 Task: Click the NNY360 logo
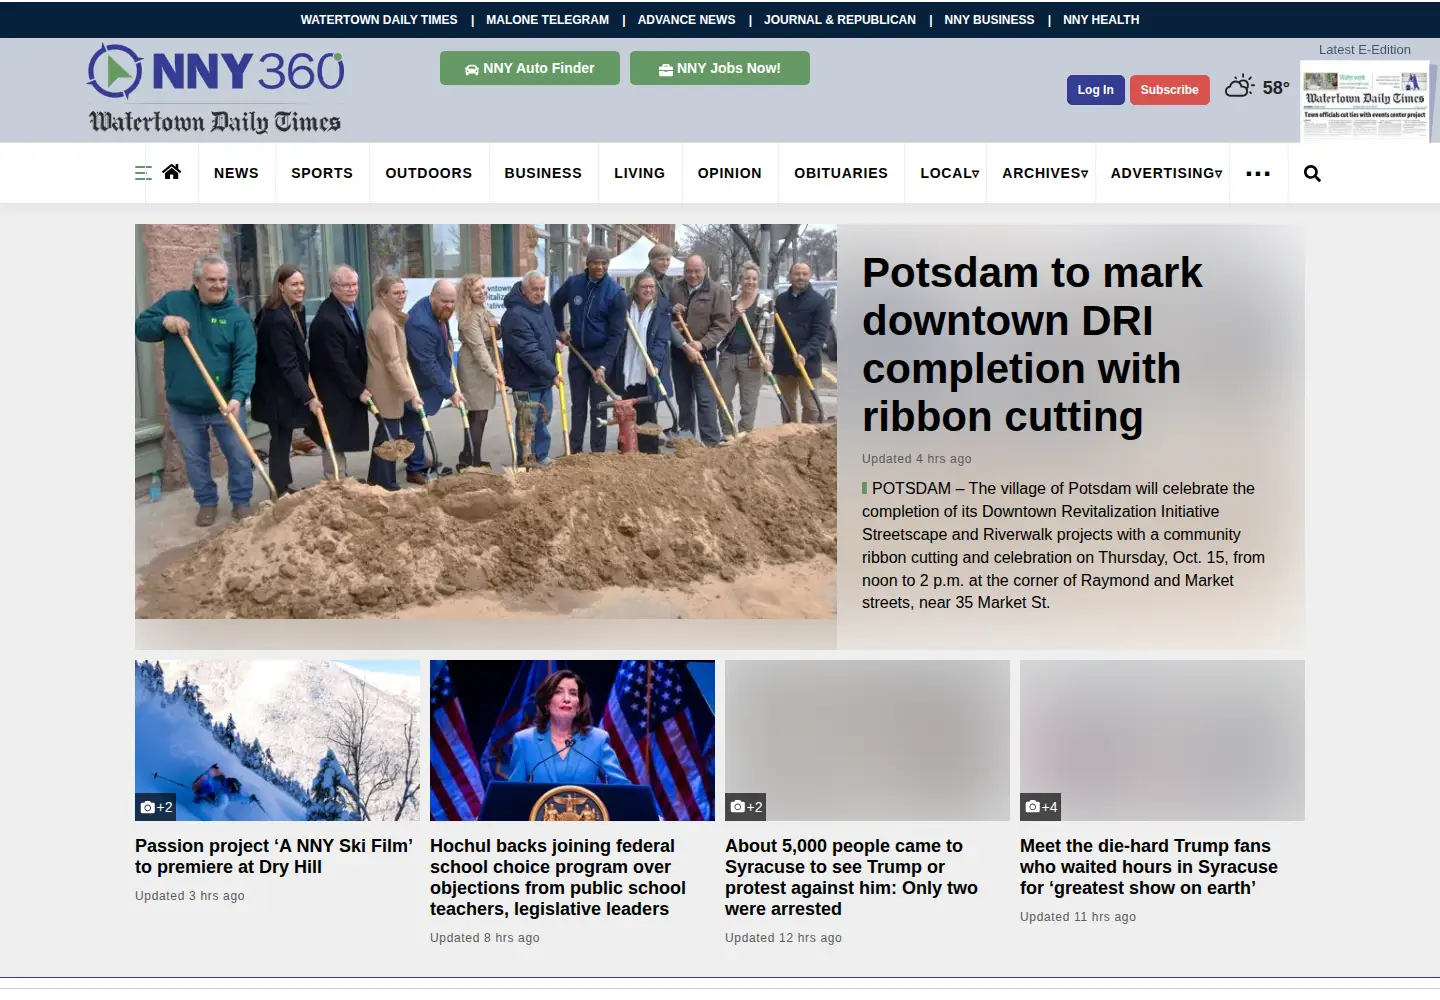point(216,71)
